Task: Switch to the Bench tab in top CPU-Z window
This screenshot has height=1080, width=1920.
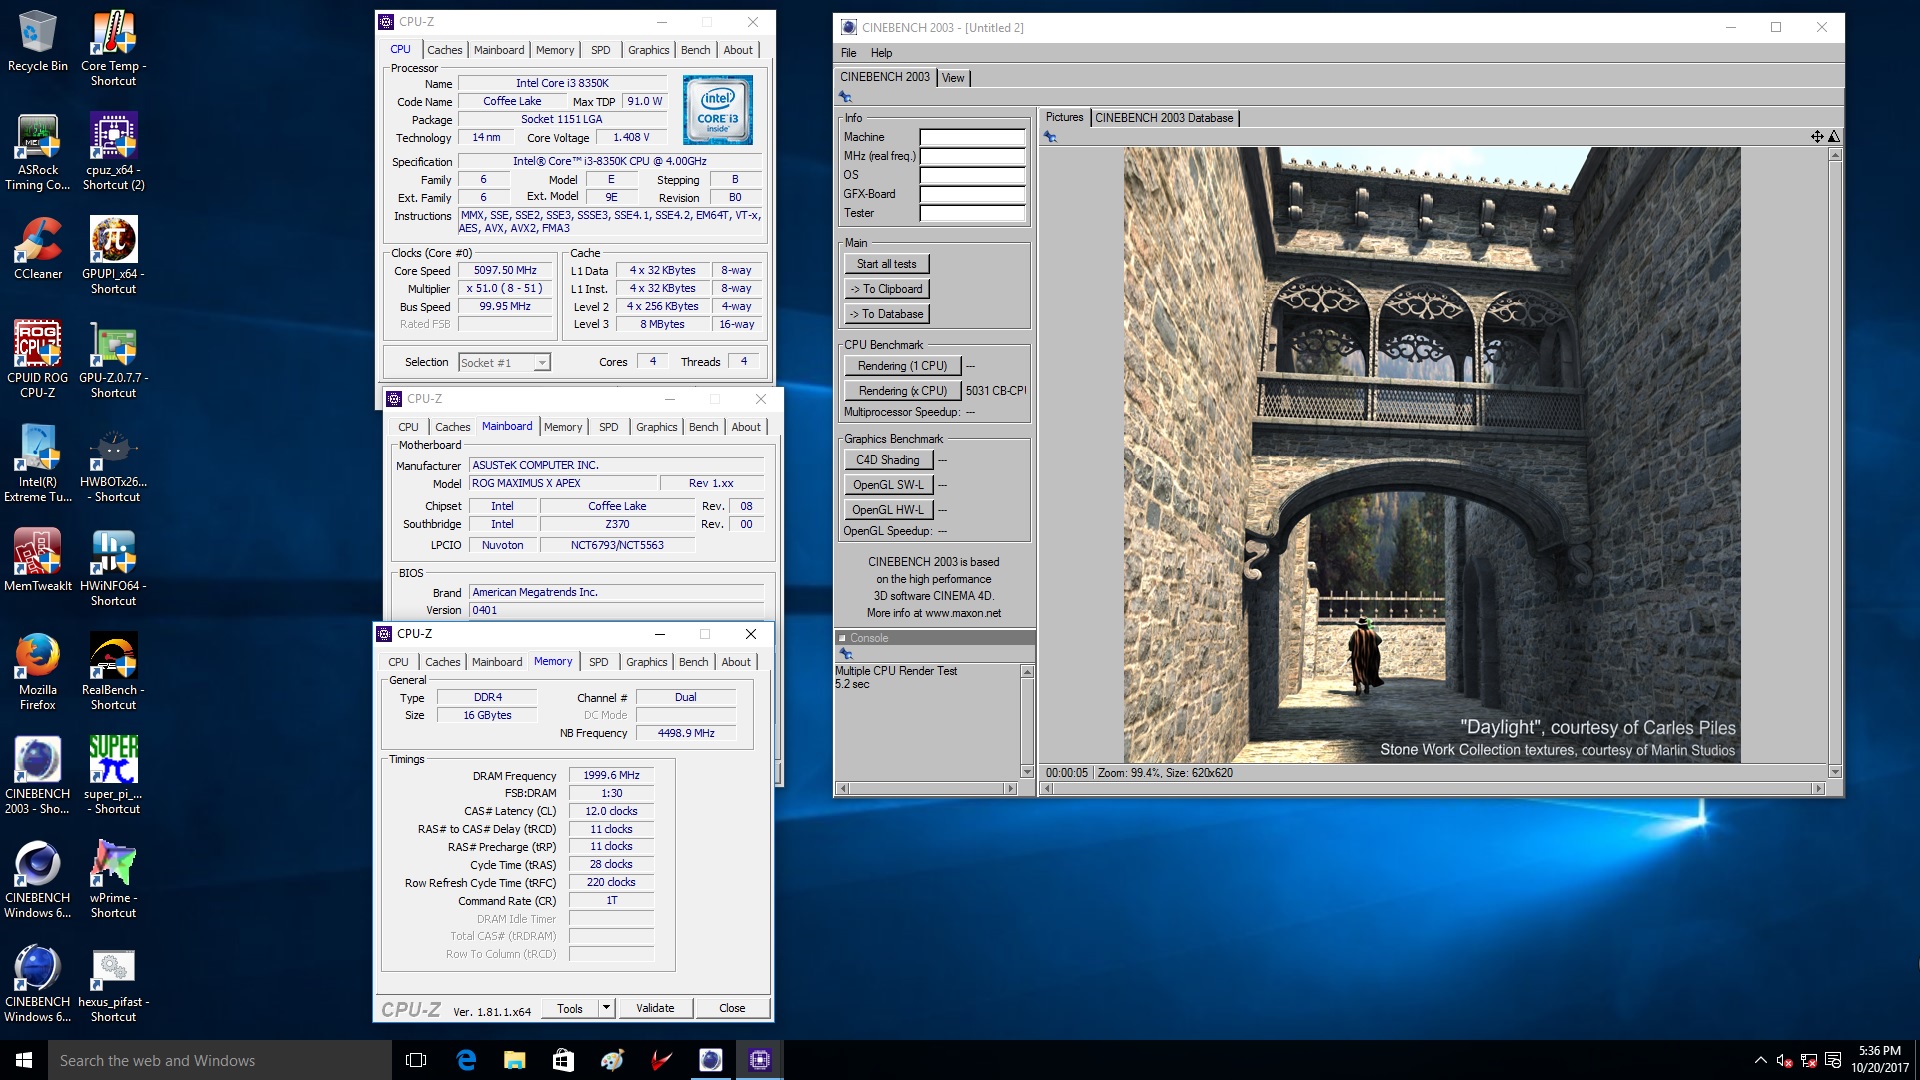Action: [x=695, y=50]
